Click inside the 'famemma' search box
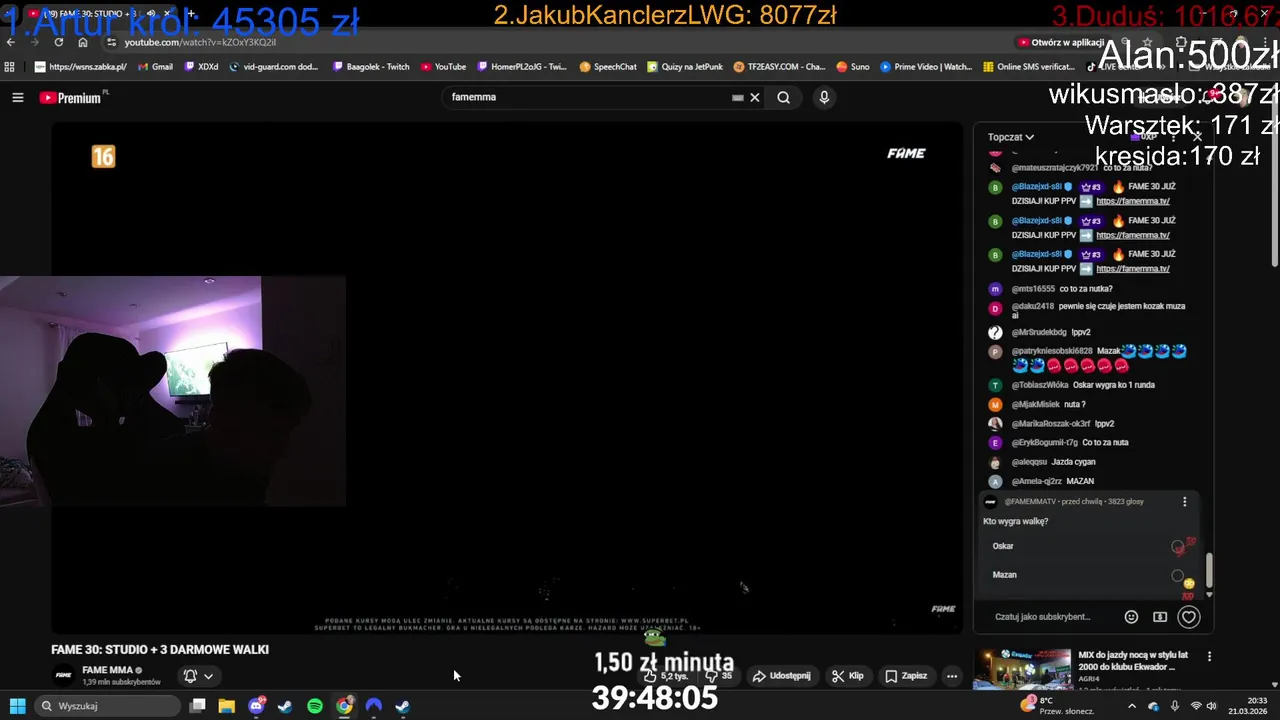The height and width of the screenshot is (720, 1280). point(590,97)
